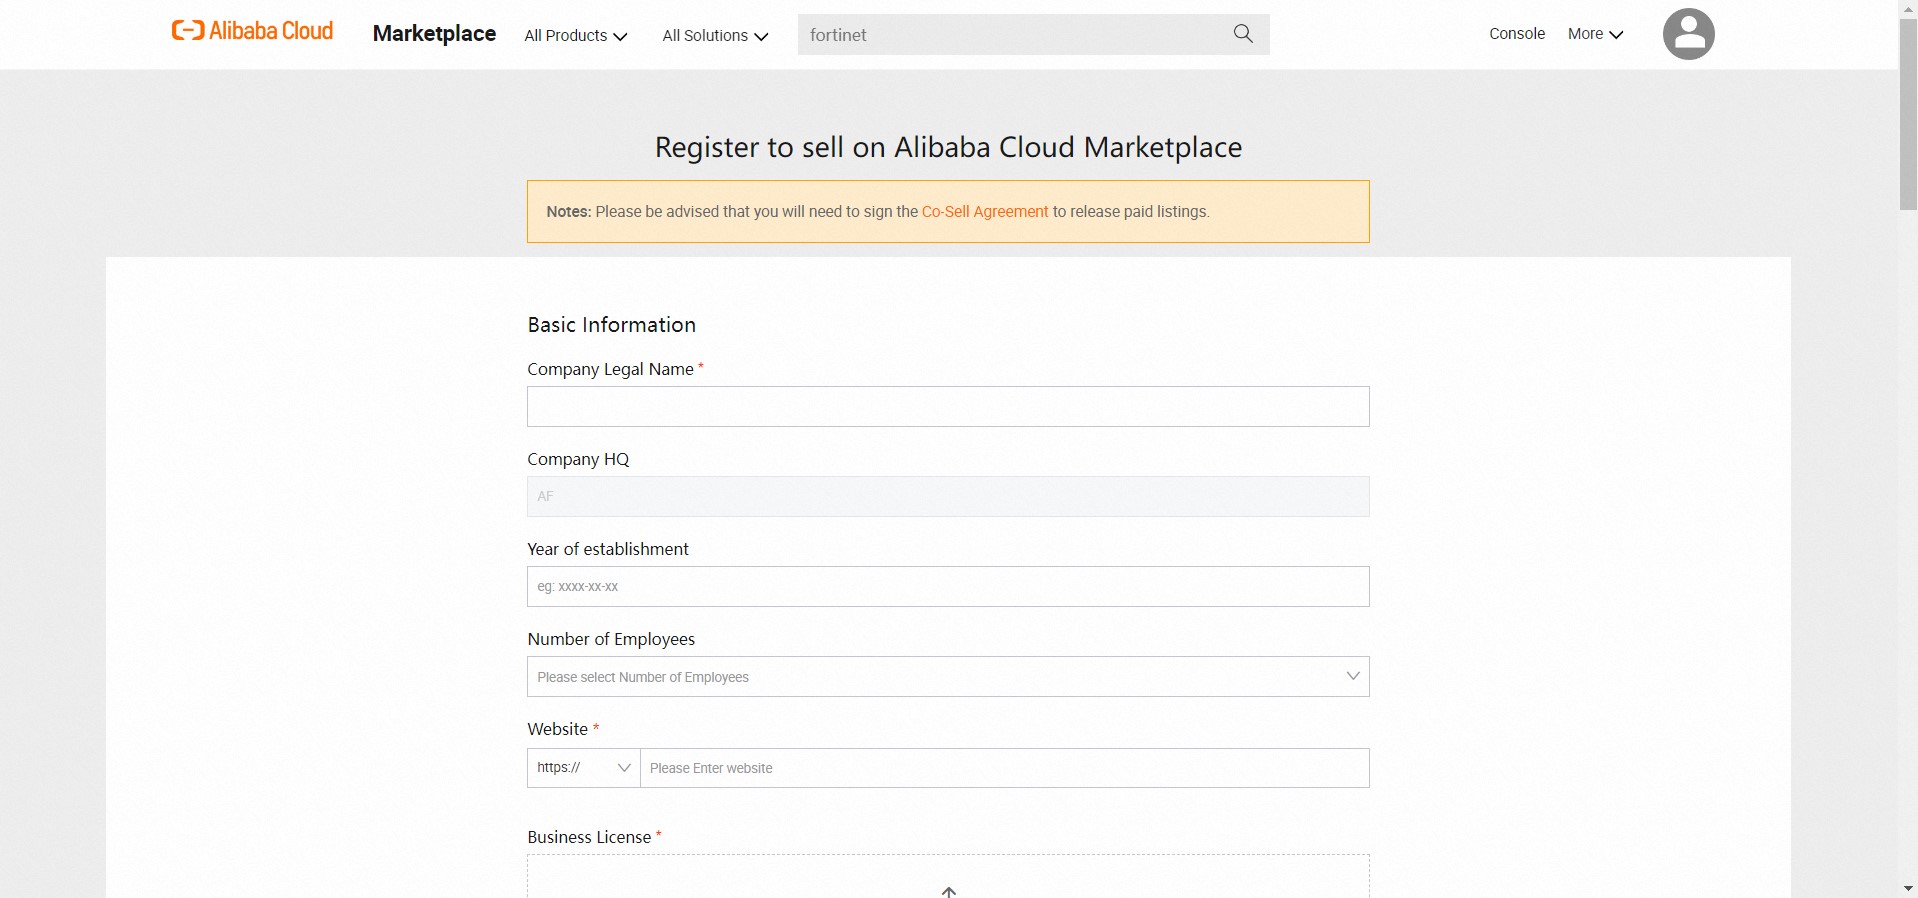Click the scrollbar down arrow
1918x898 pixels.
point(1908,888)
